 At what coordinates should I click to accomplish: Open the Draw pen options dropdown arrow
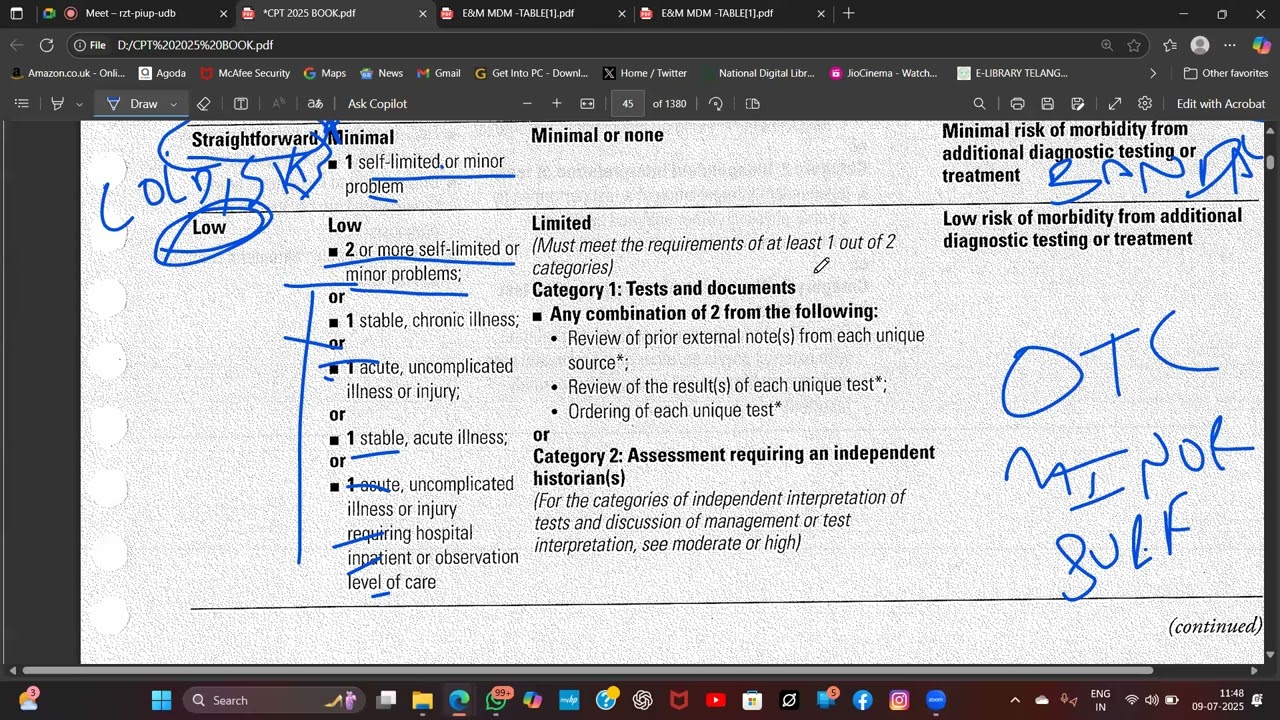pos(173,104)
